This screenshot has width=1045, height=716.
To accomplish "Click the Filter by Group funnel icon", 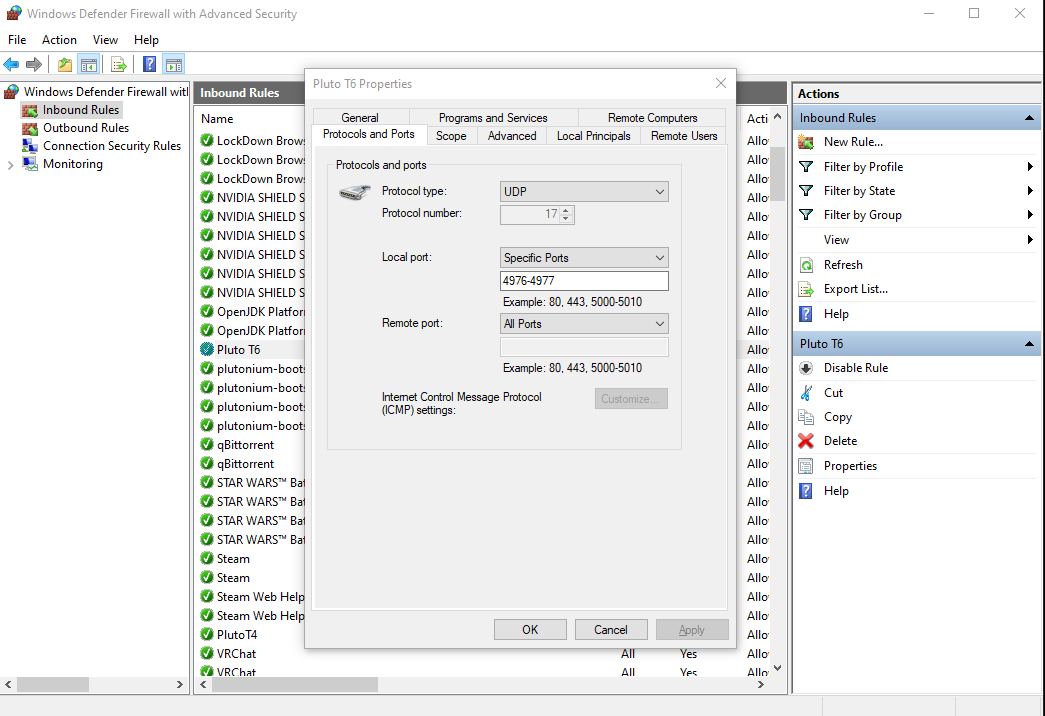I will point(806,215).
